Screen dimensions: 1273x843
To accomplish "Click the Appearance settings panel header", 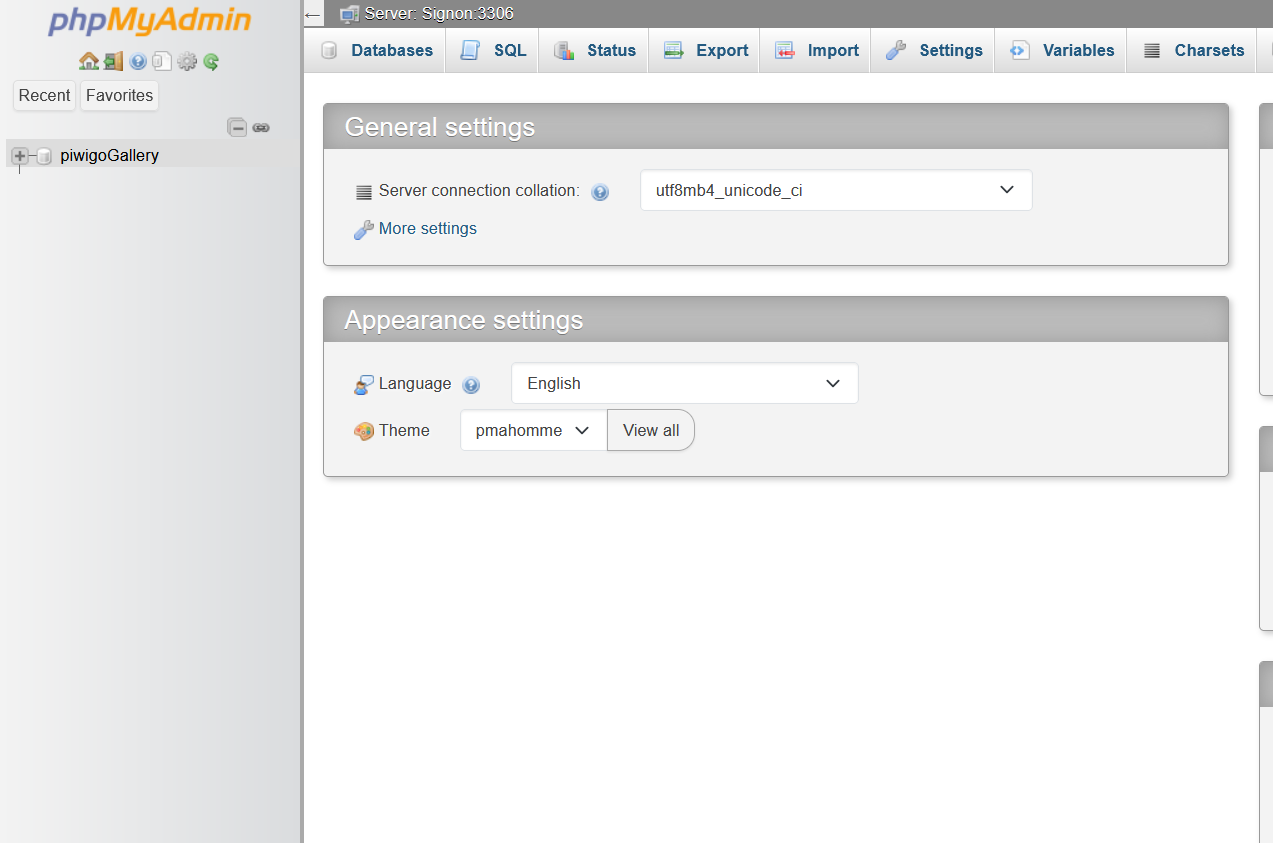I will (x=776, y=320).
